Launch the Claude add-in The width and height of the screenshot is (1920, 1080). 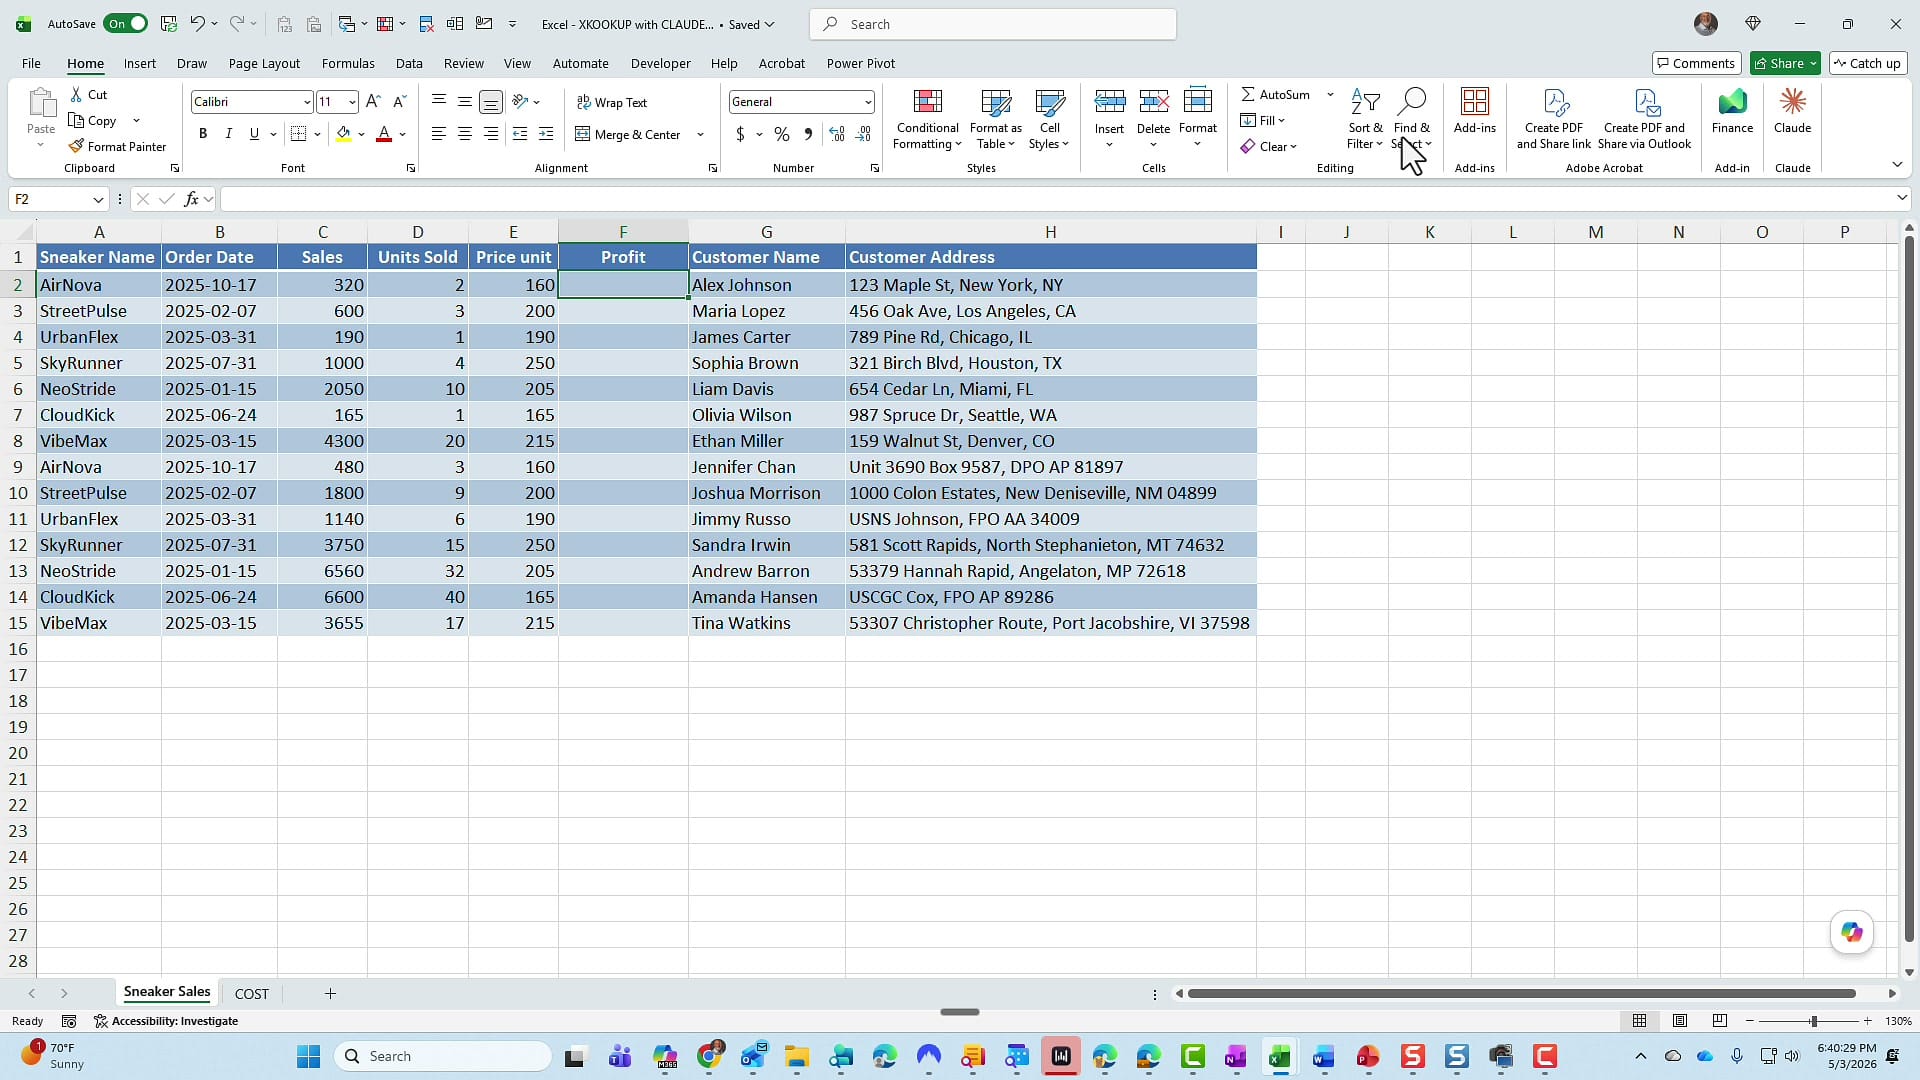pyautogui.click(x=1792, y=110)
